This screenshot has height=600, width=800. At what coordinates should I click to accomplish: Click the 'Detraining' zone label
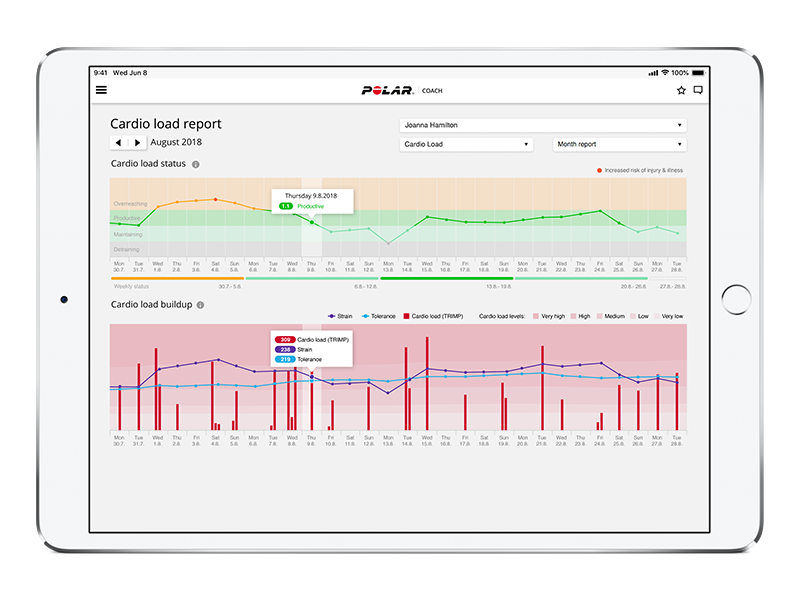126,249
